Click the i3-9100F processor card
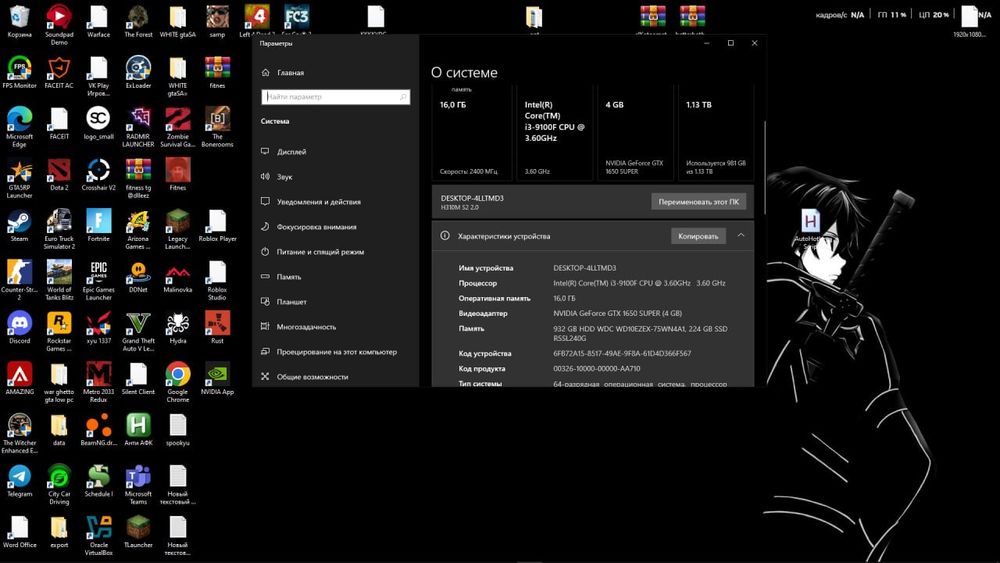This screenshot has height=563, width=1000. 554,133
